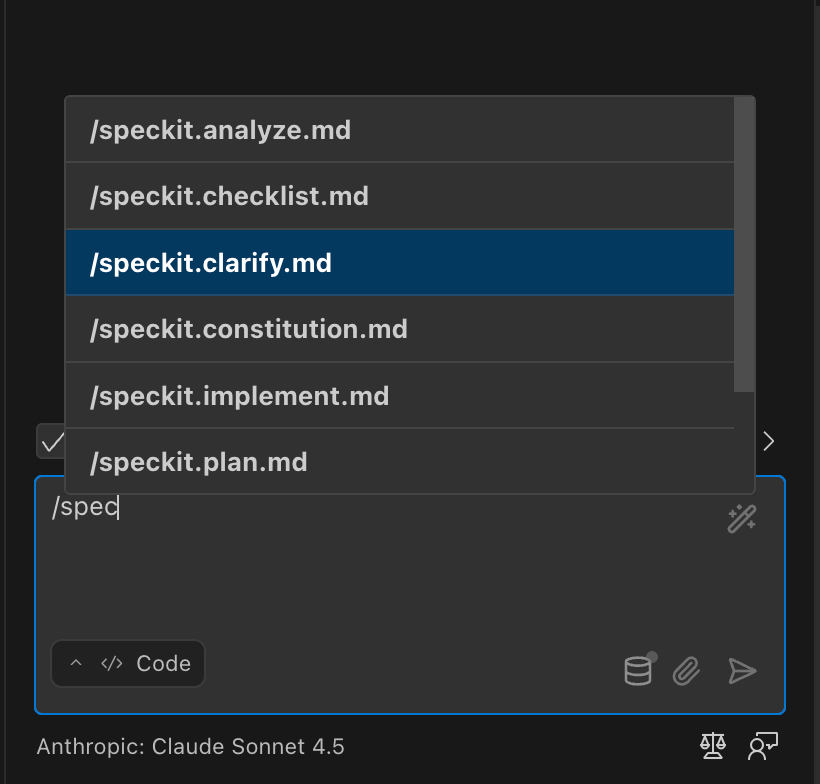This screenshot has width=820, height=784.
Task: Click the chat input field containing /spec
Action: click(x=410, y=595)
